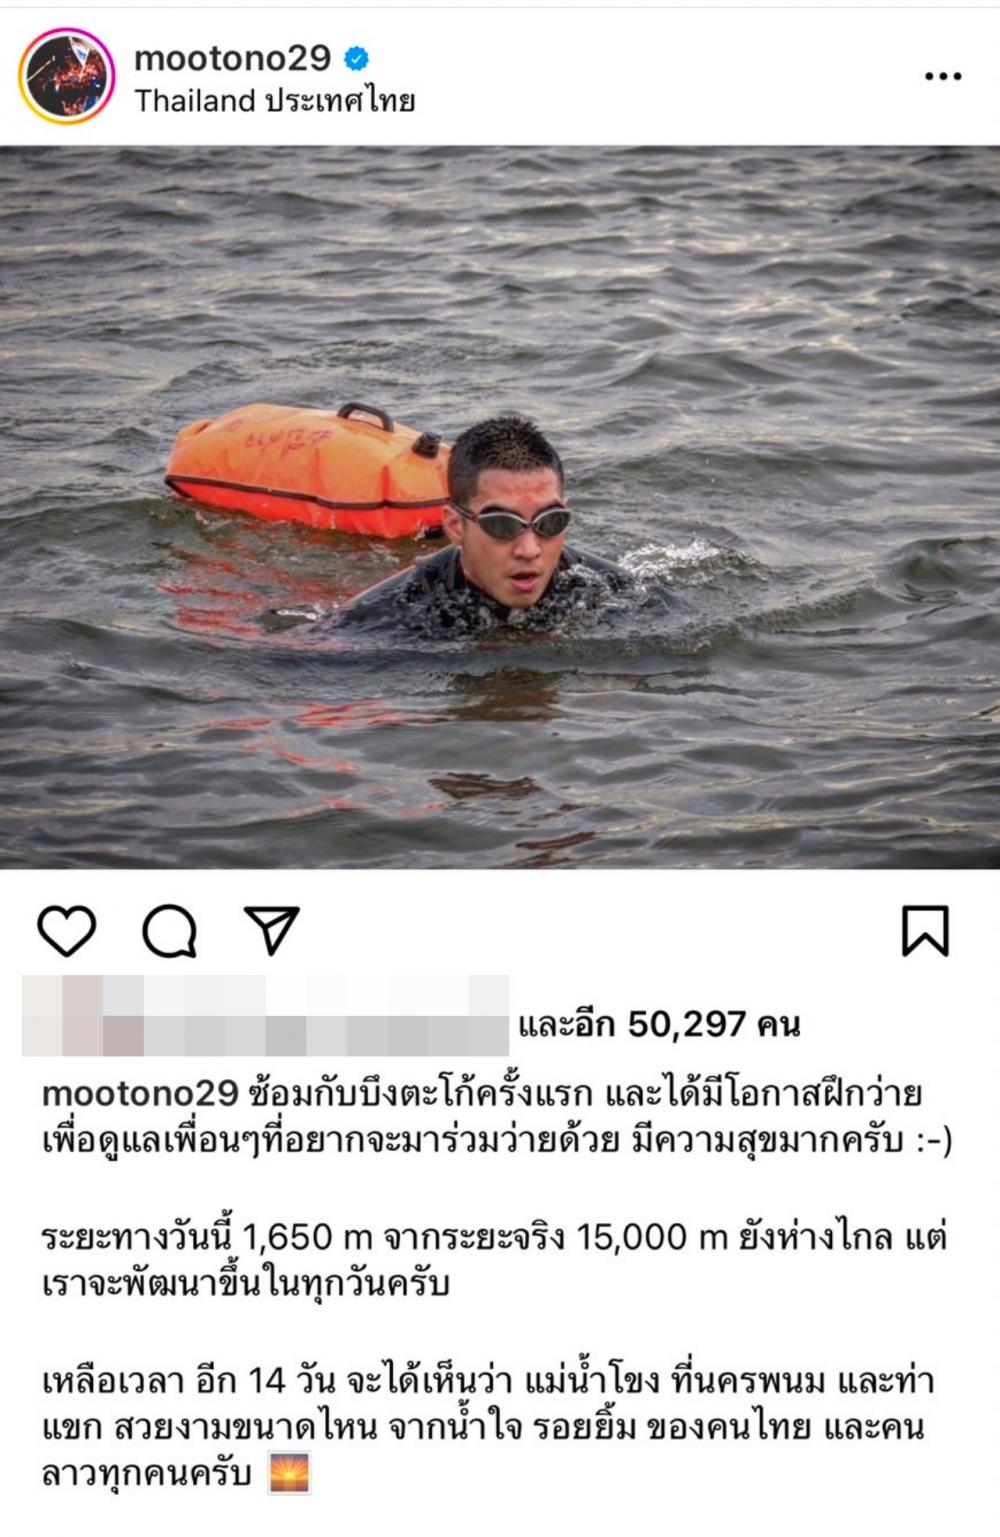Image resolution: width=1000 pixels, height=1537 pixels.
Task: Save the post with the bookmark icon
Action: (925, 931)
